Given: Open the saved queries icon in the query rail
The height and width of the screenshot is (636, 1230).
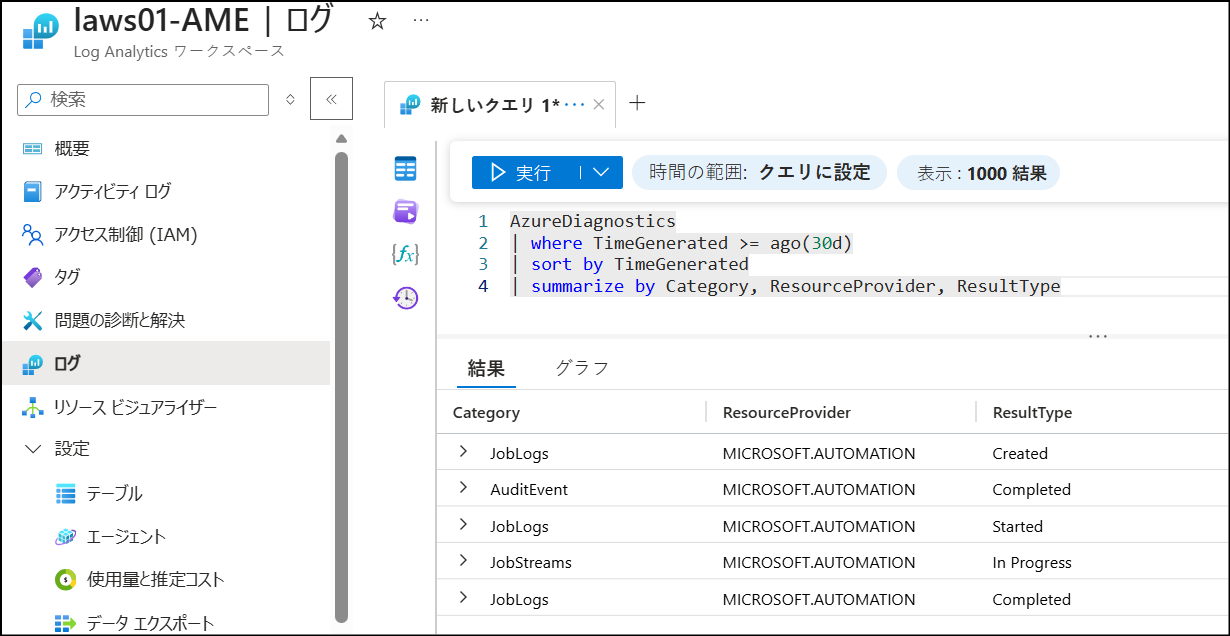Looking at the screenshot, I should pos(405,212).
